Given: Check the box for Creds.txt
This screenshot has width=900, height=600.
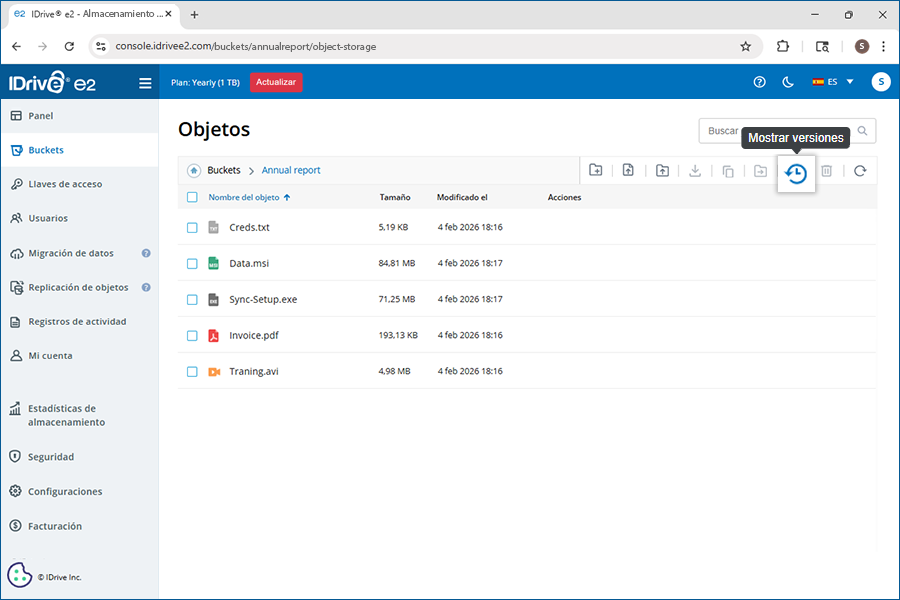Looking at the screenshot, I should pyautogui.click(x=193, y=227).
